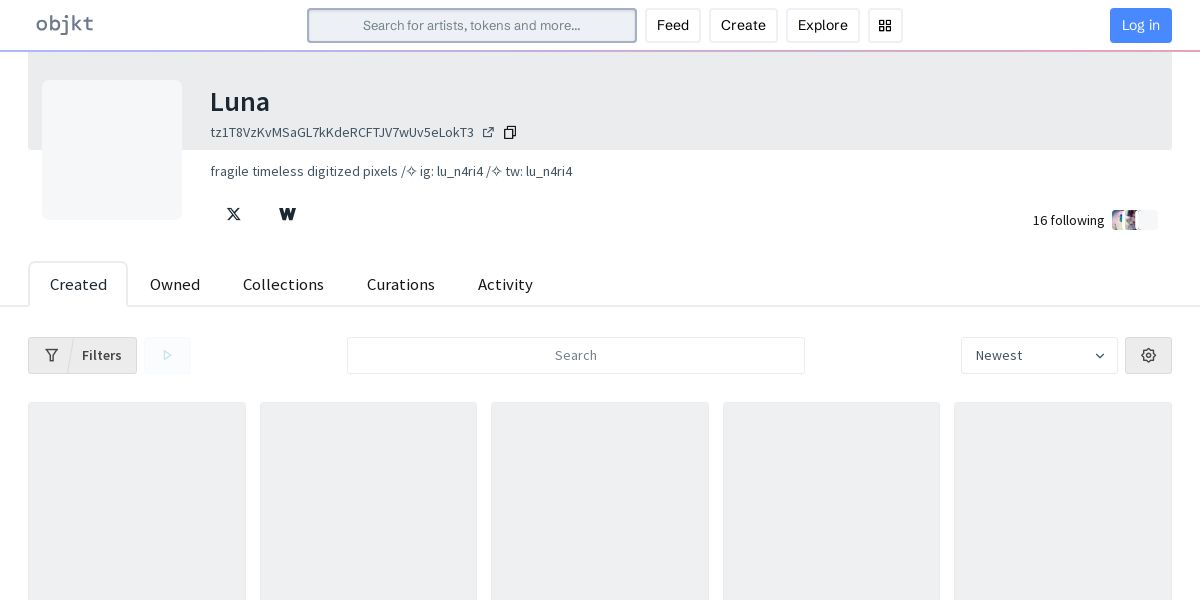Screen dimensions: 1200x600
Task: Click the Luna profile name heading
Action: pos(240,102)
